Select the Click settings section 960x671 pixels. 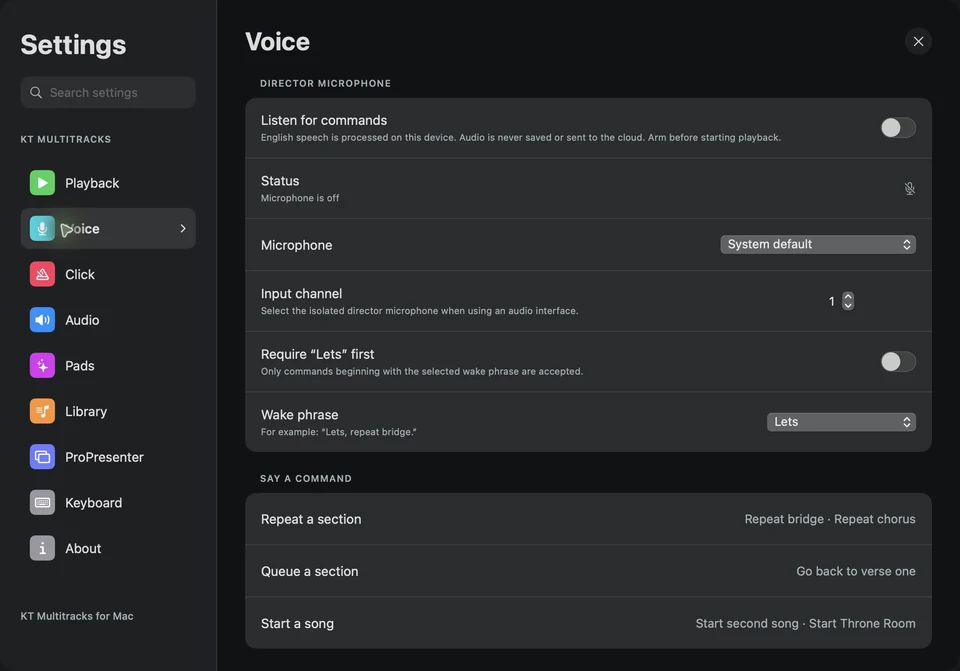tap(108, 274)
